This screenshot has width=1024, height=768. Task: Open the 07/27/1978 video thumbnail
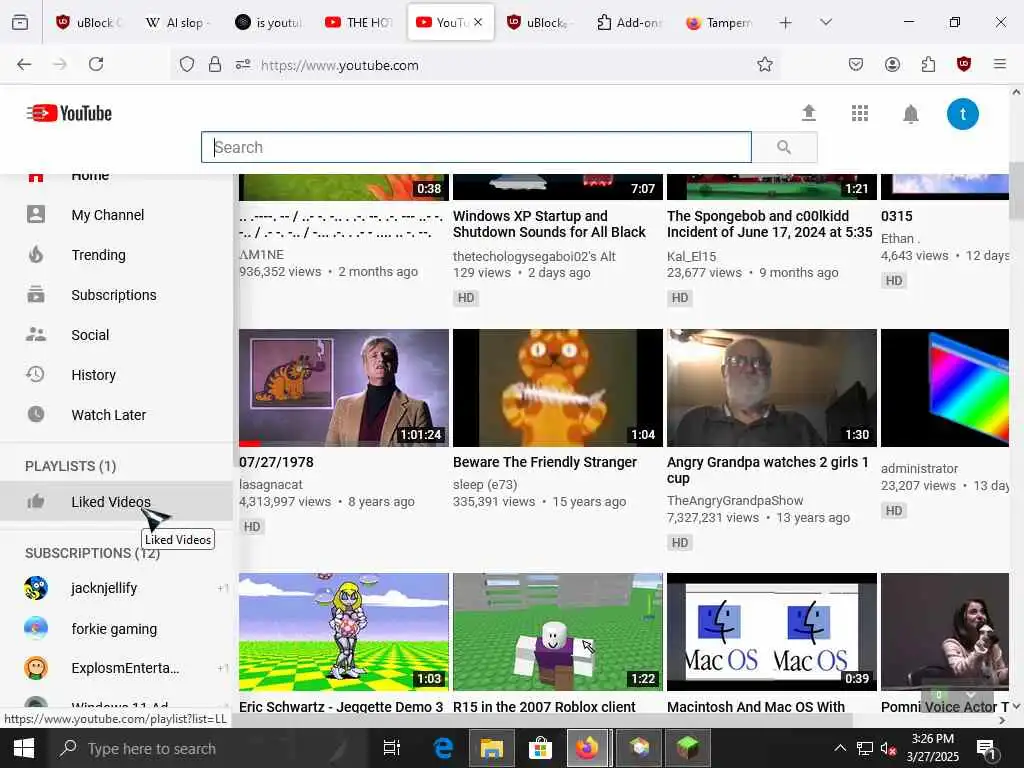coord(344,388)
